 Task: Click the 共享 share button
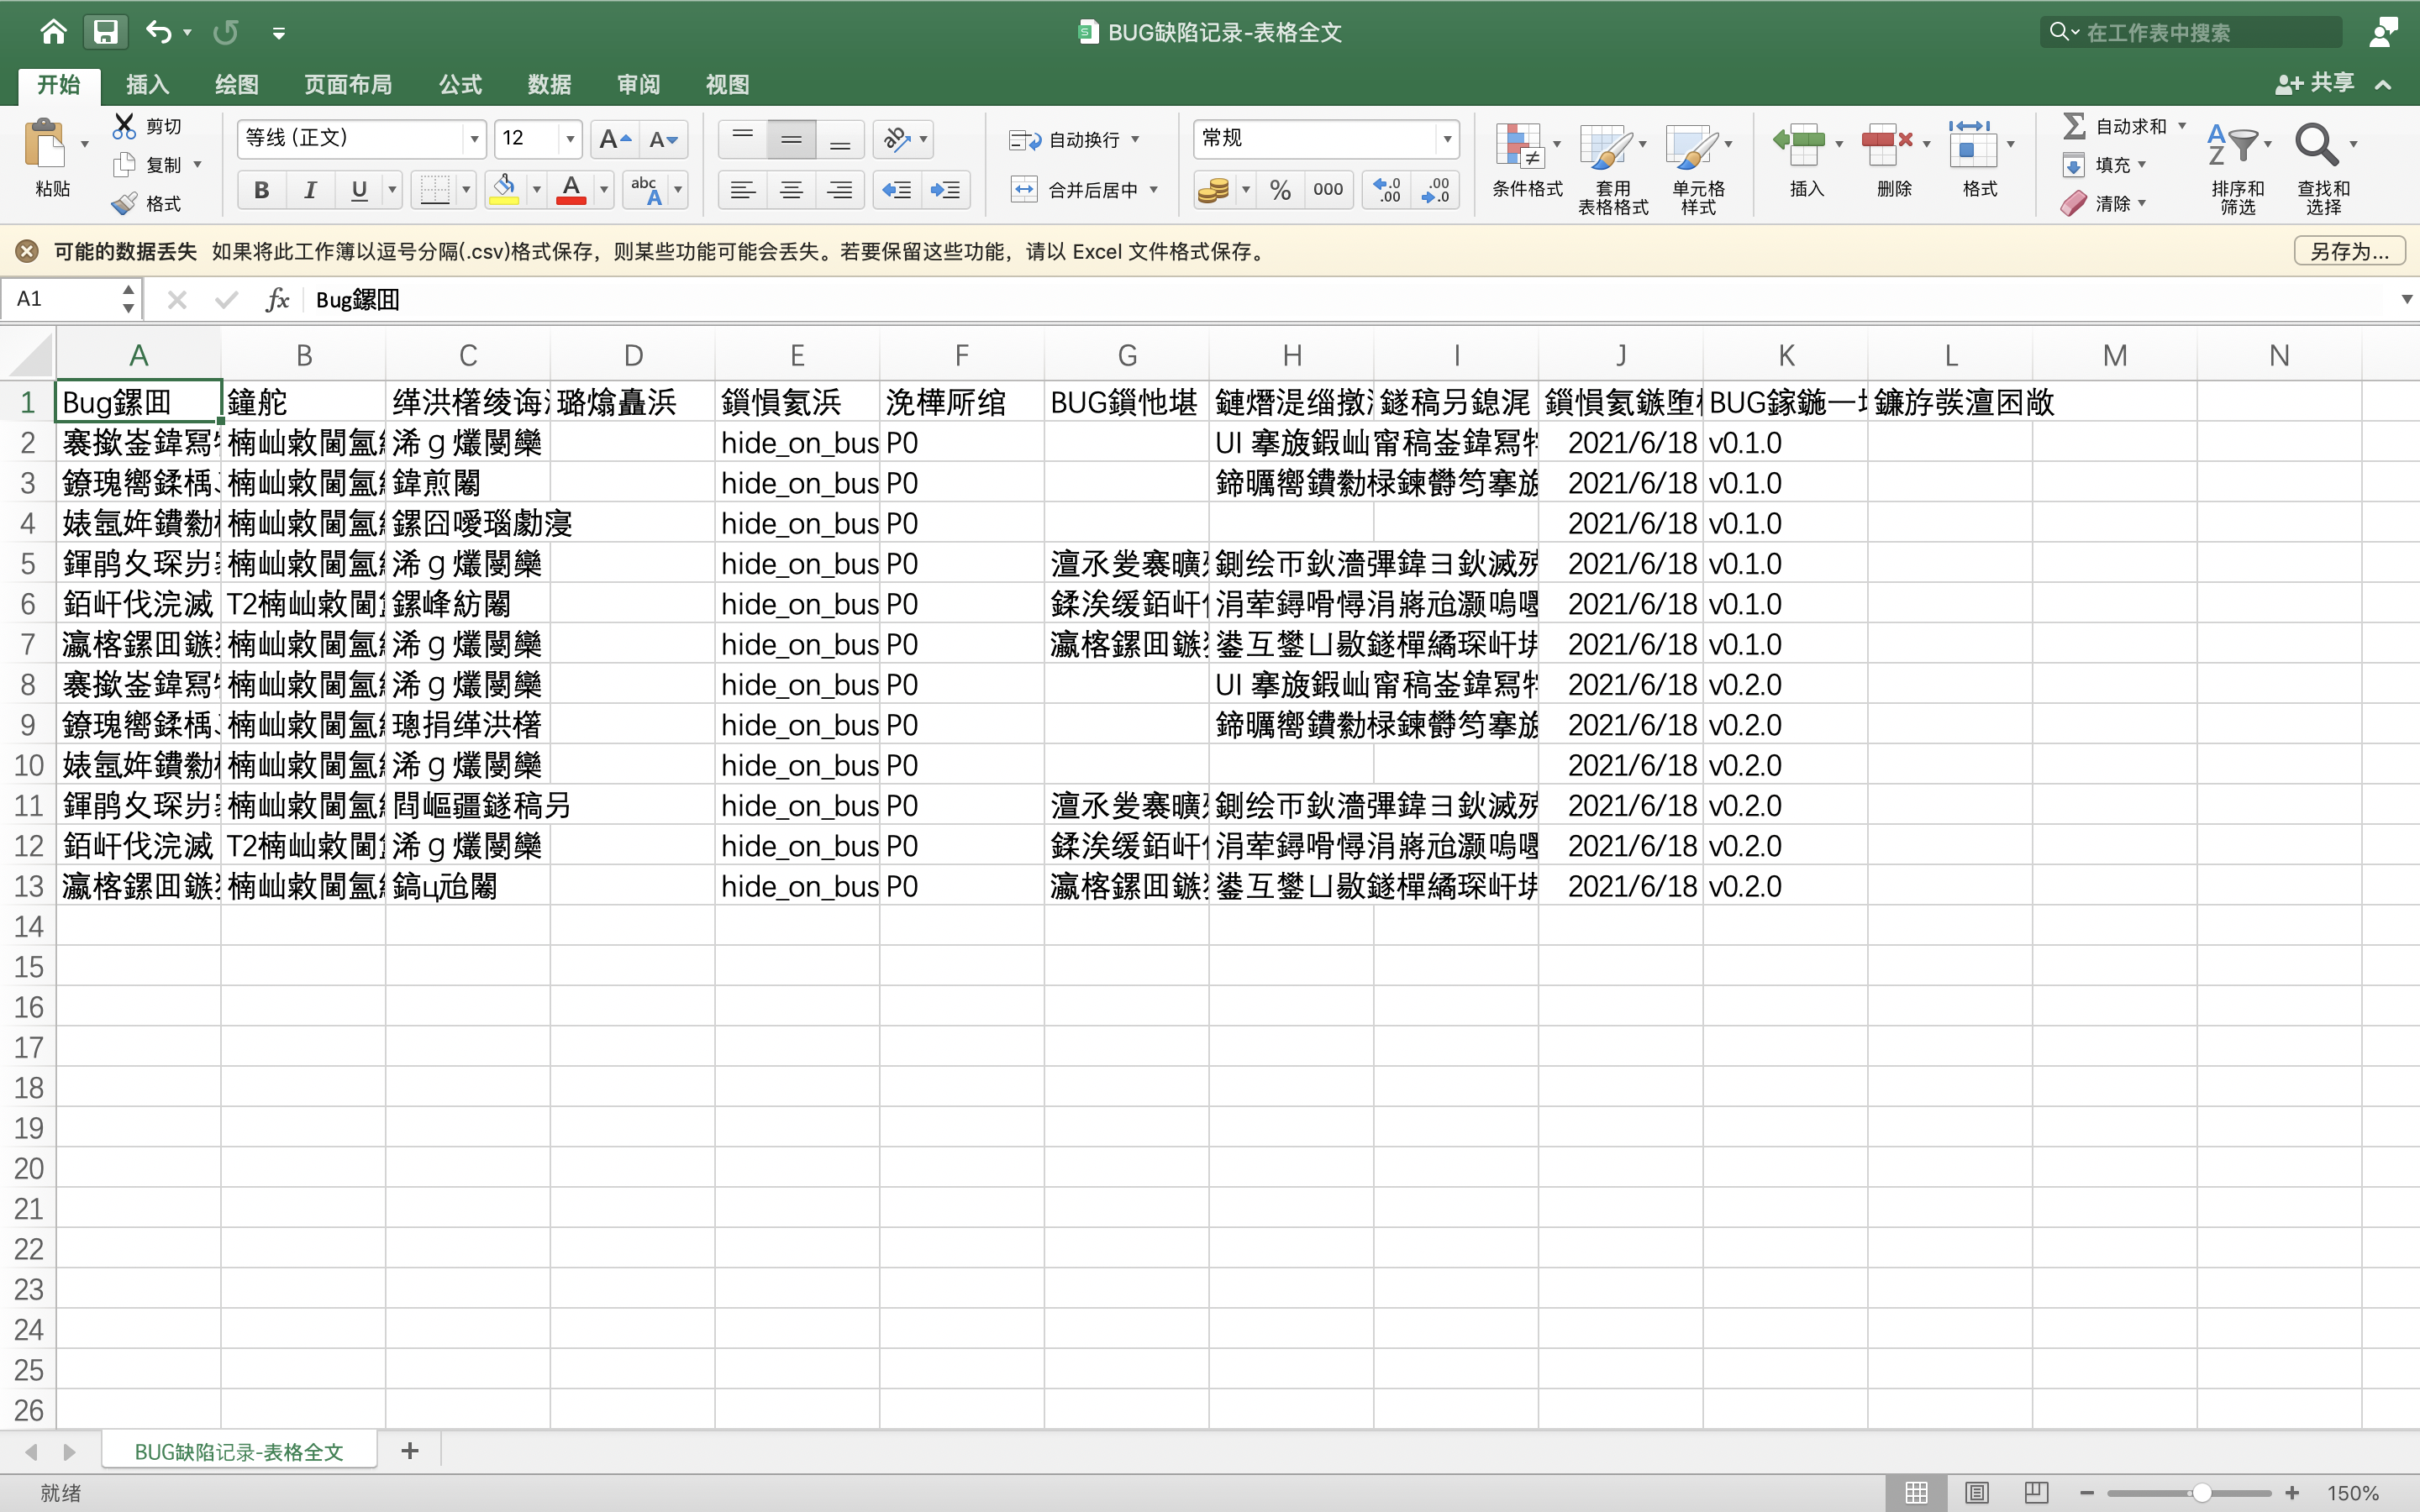point(2315,83)
